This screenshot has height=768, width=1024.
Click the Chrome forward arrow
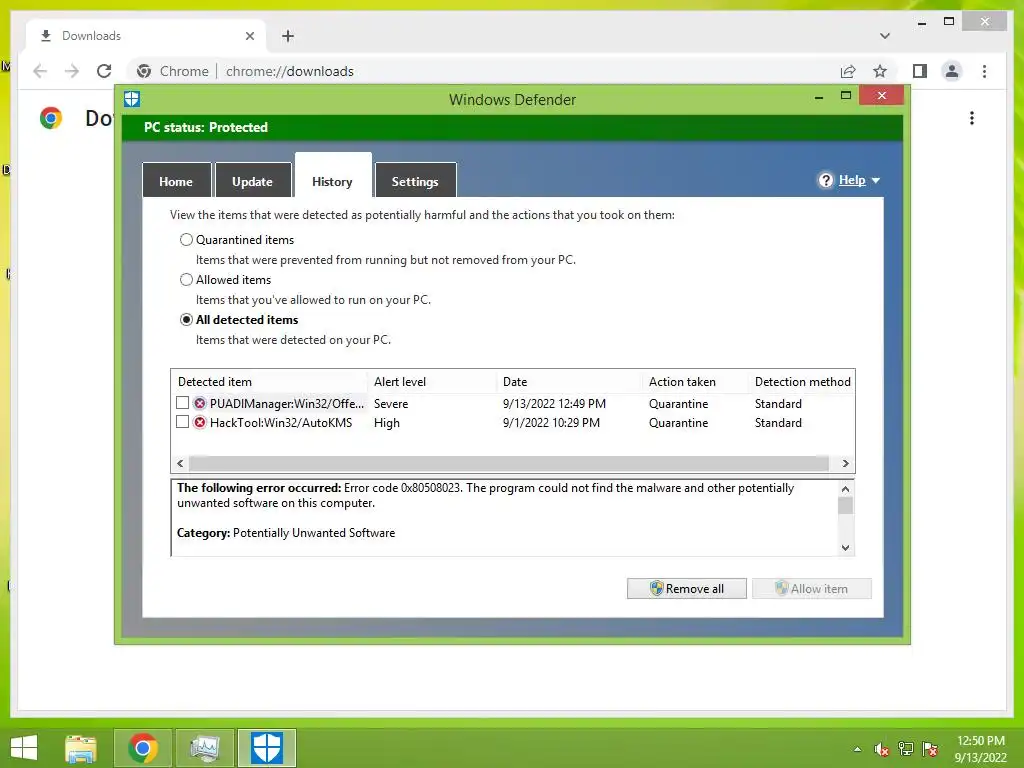click(72, 71)
